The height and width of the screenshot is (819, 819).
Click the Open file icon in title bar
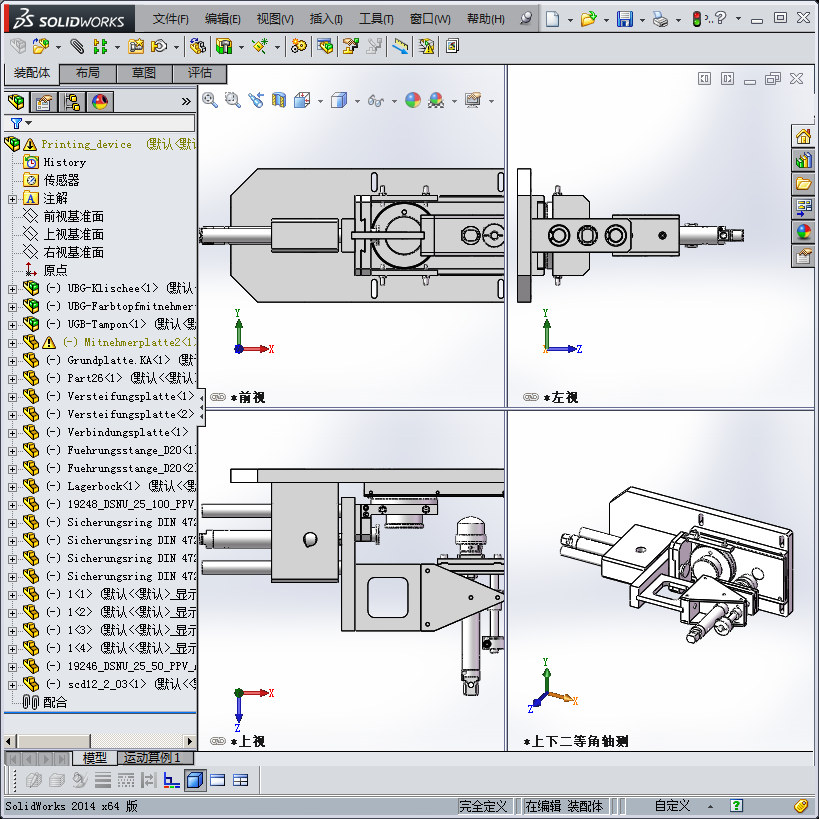(x=588, y=19)
